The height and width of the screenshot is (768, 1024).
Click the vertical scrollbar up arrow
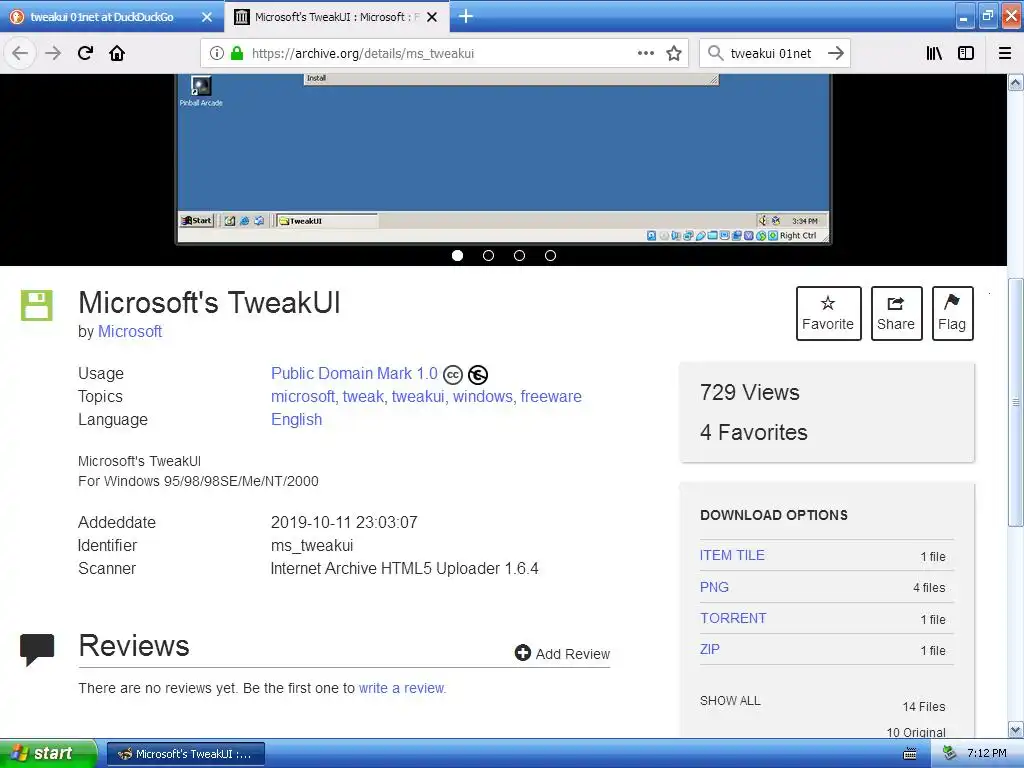click(x=1016, y=82)
